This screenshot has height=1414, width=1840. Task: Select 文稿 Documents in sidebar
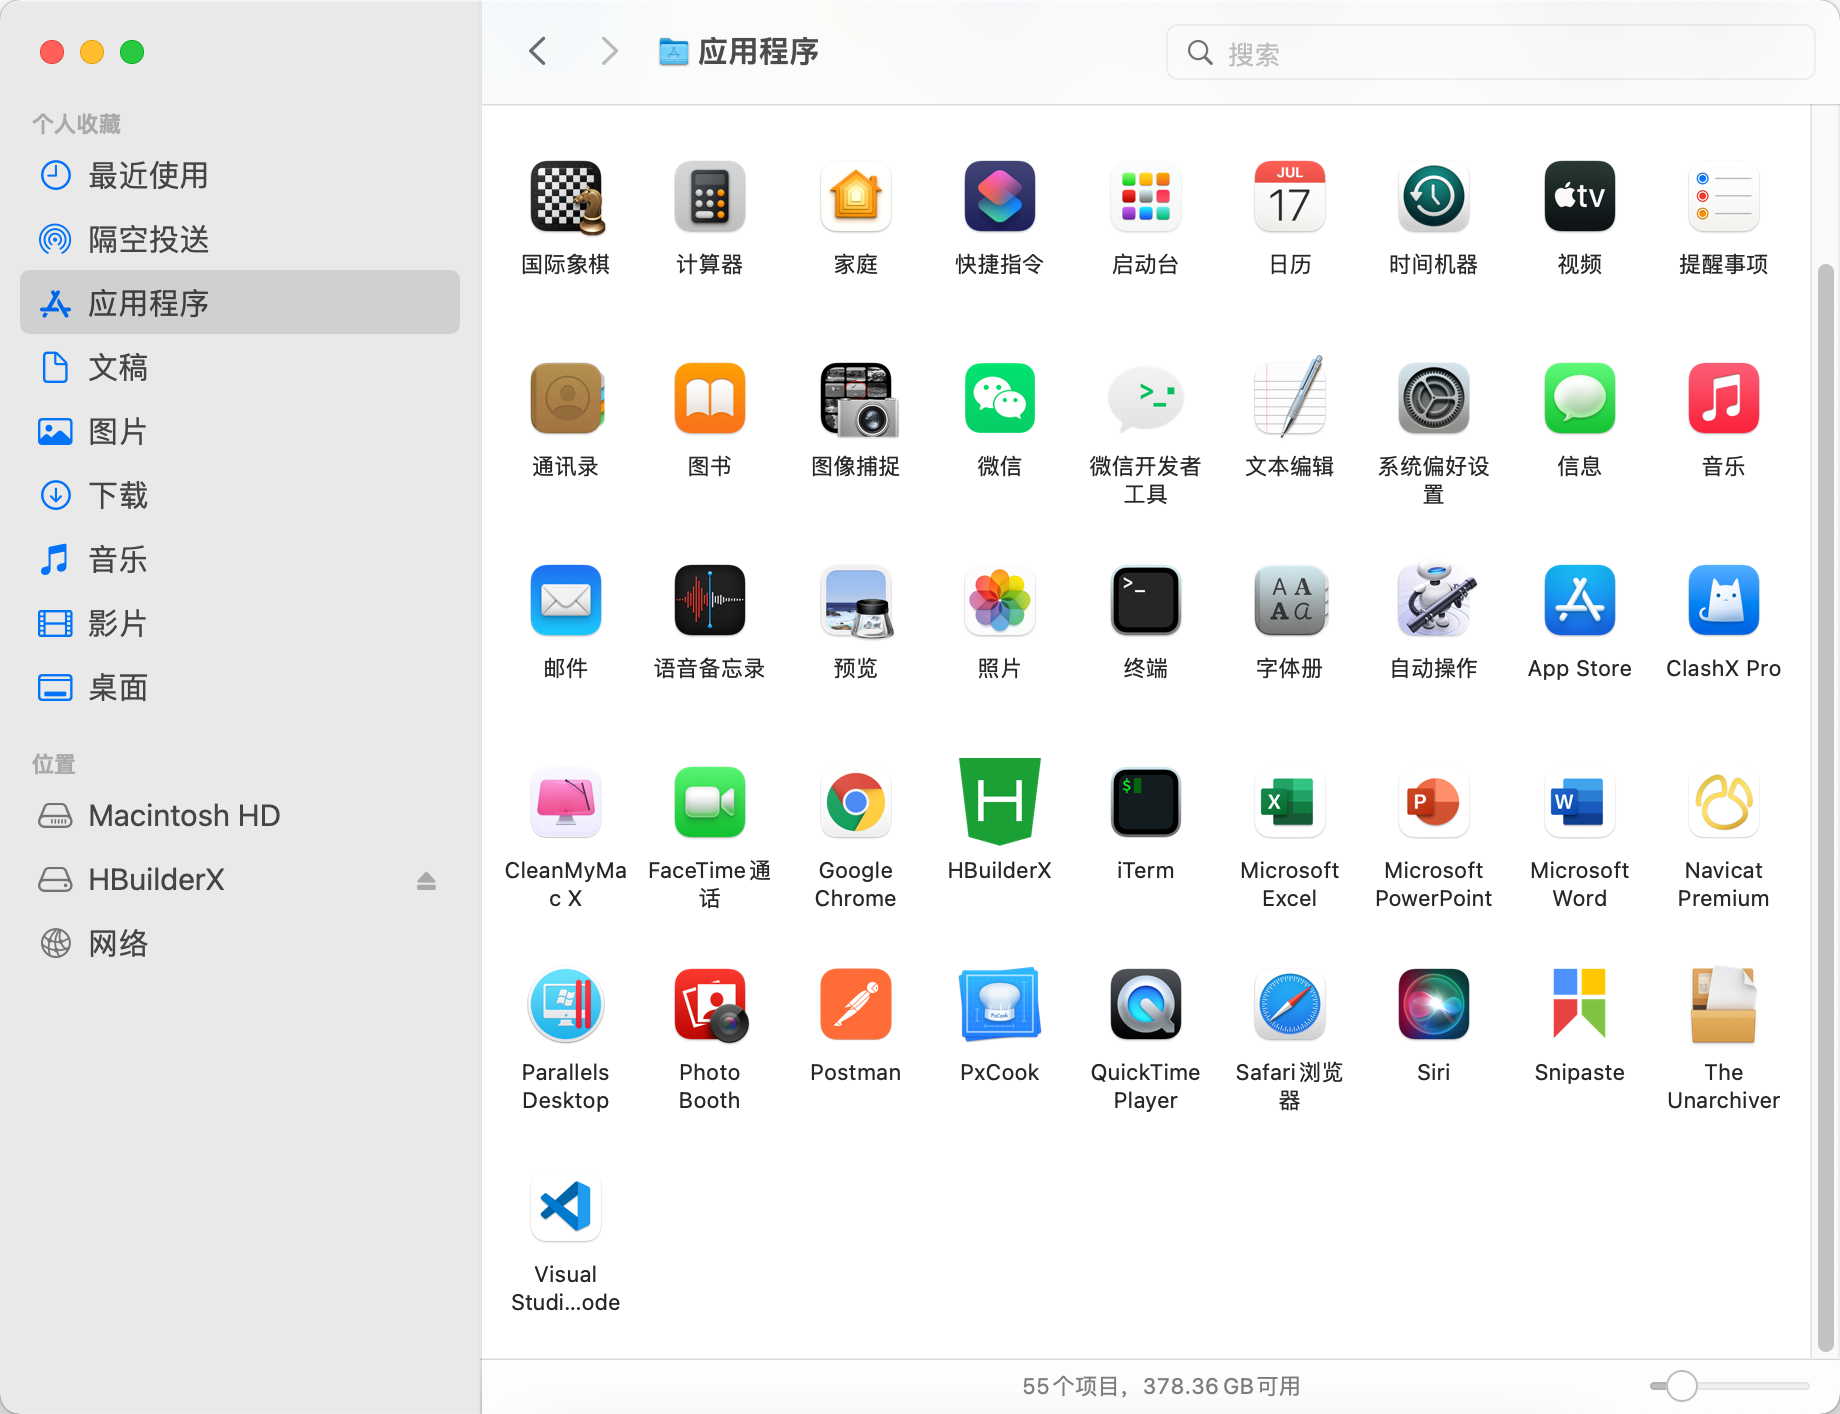(x=240, y=367)
